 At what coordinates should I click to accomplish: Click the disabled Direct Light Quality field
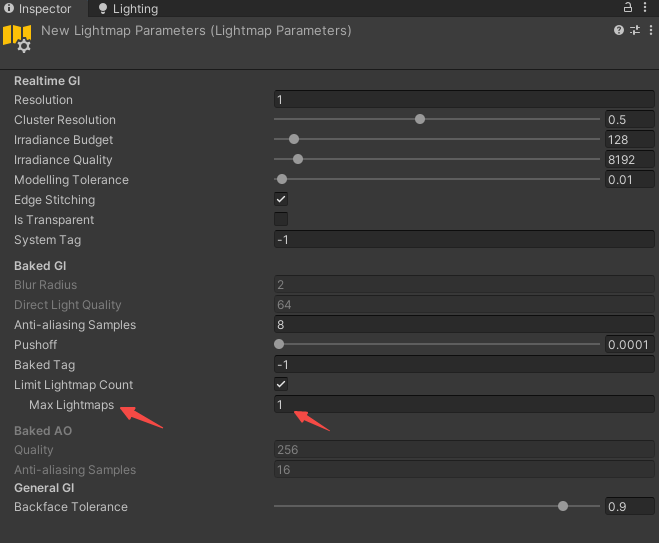click(464, 305)
